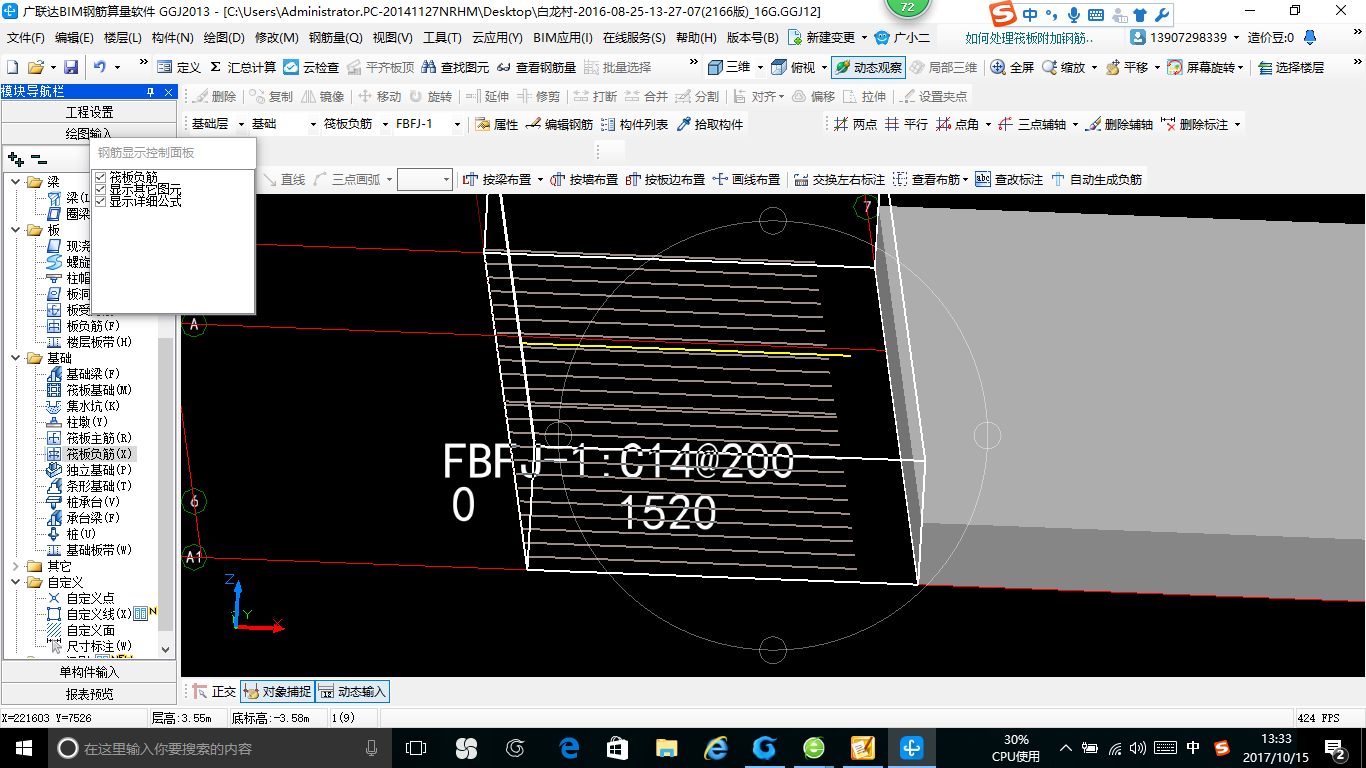Click the collapse-all minus icon in the navigator
Screen dimensions: 1366x768
point(39,158)
